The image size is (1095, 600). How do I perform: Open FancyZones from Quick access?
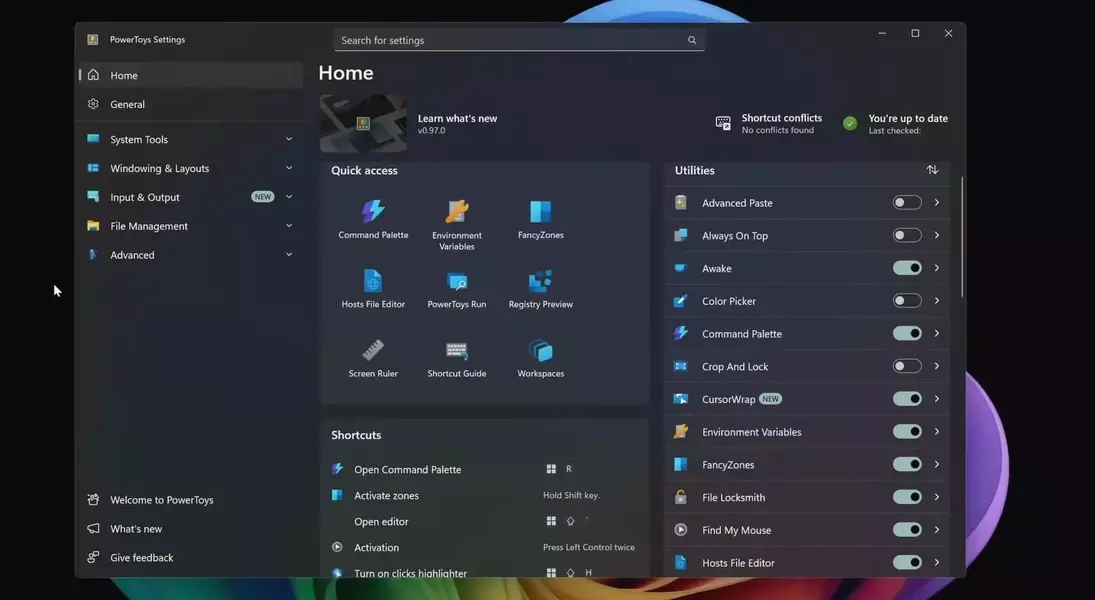tap(541, 218)
